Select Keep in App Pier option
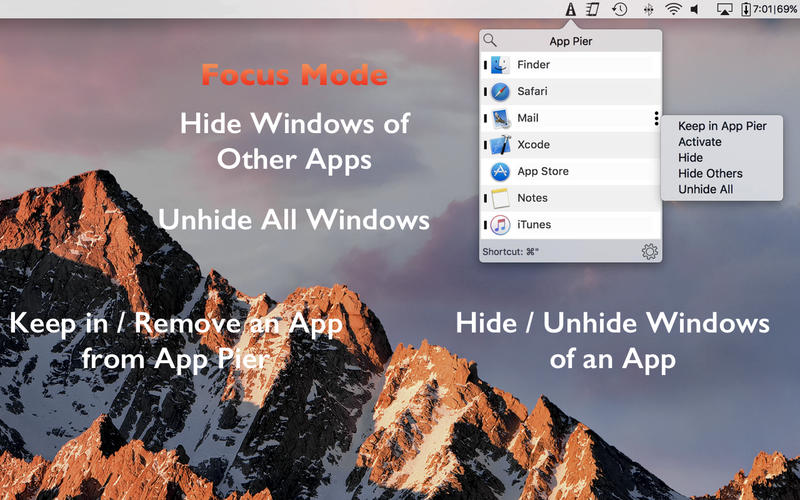This screenshot has width=800, height=500. 722,126
